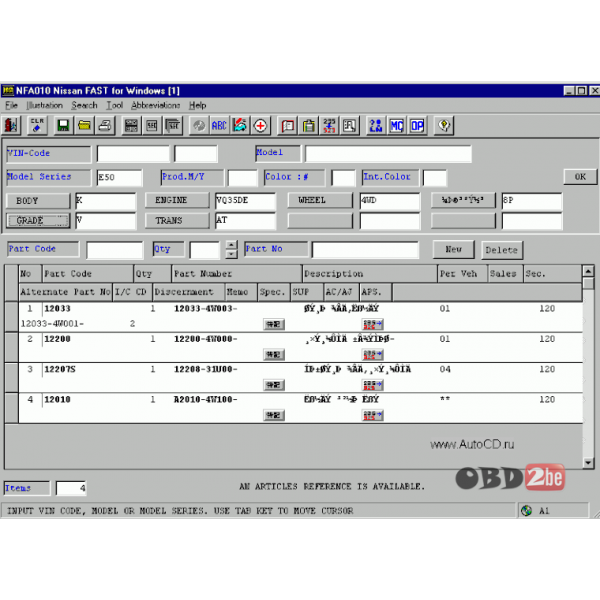Click the question mark person icon
The height and width of the screenshot is (600, 600).
click(x=376, y=125)
